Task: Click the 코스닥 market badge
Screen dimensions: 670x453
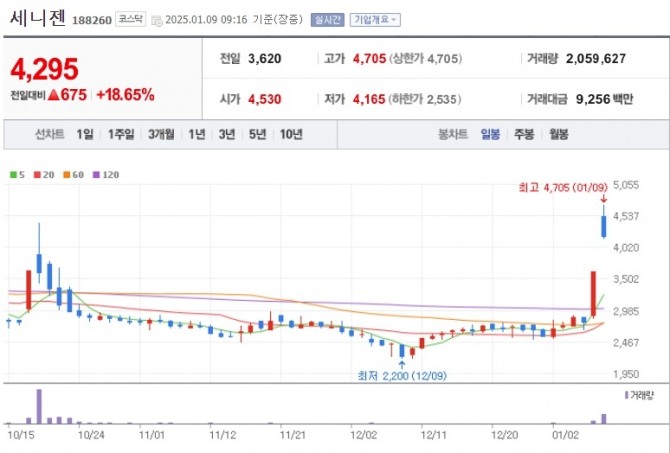Action: tap(130, 19)
